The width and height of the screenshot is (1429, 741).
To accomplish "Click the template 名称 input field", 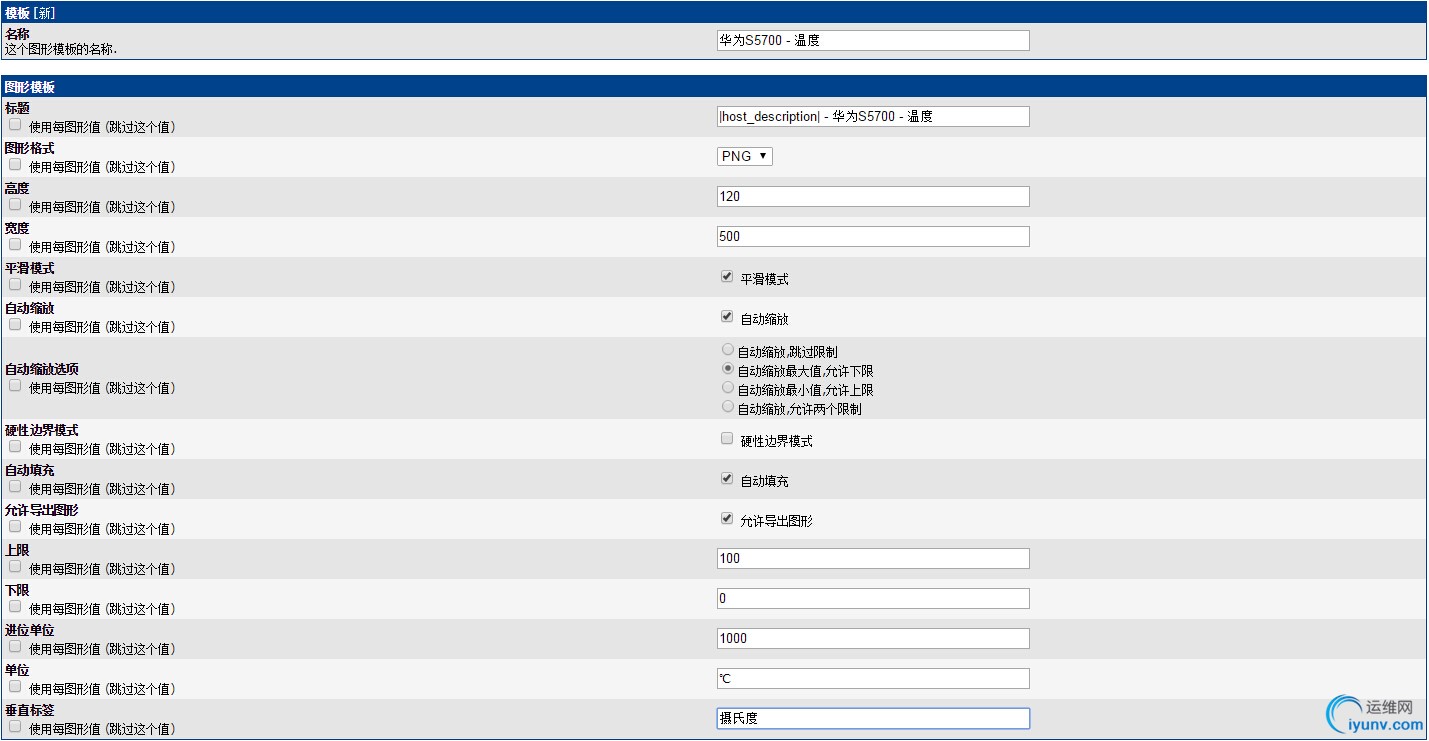I will pyautogui.click(x=873, y=41).
